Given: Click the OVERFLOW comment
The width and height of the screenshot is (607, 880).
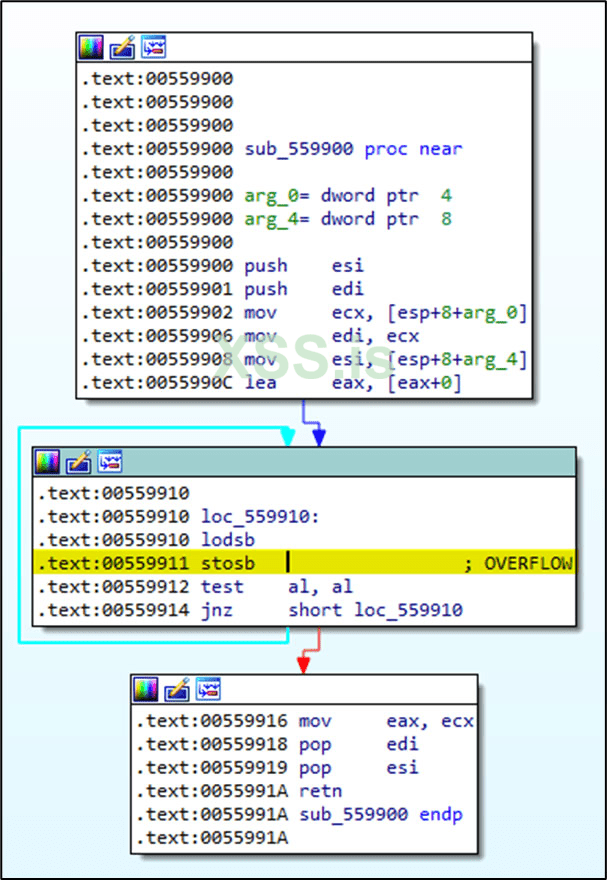Looking at the screenshot, I should point(518,563).
